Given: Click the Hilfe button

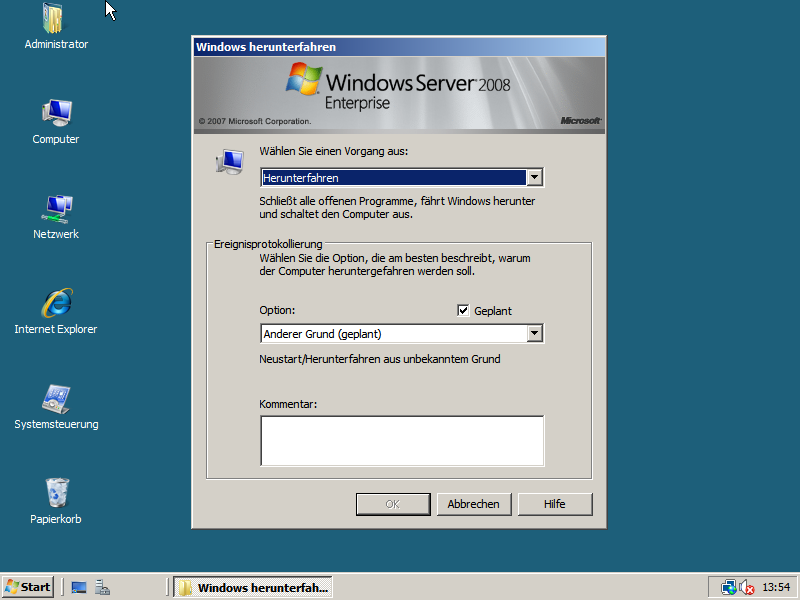Looking at the screenshot, I should pos(554,504).
